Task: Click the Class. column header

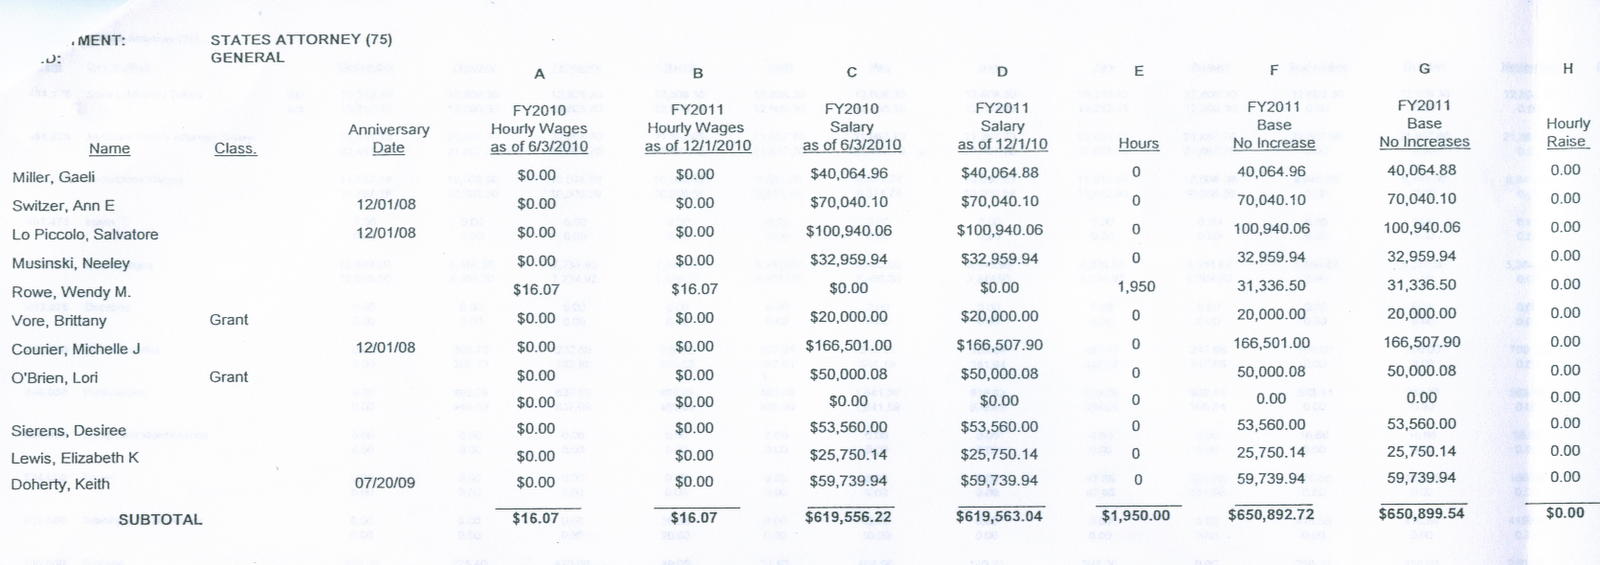Action: (235, 148)
